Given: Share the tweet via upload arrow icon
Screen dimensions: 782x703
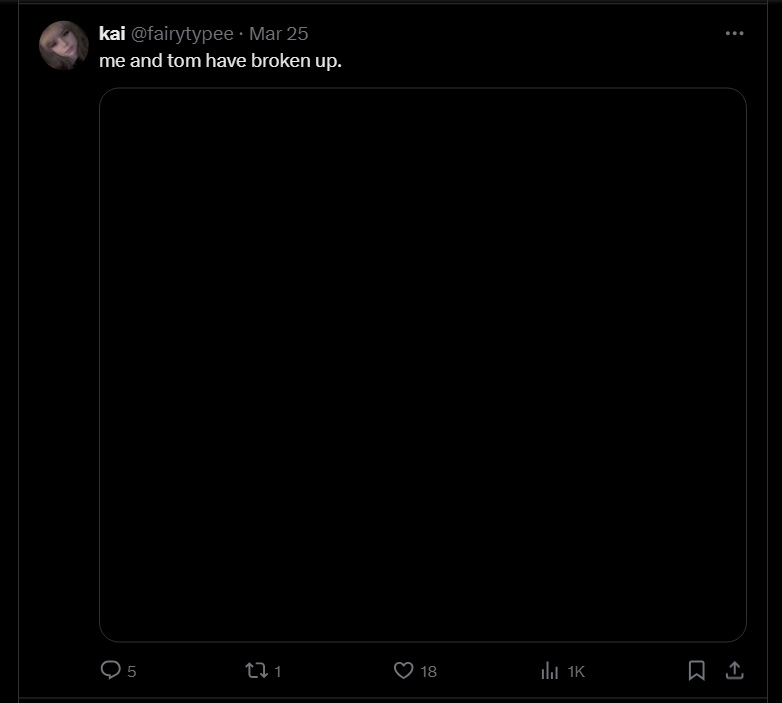Looking at the screenshot, I should [734, 670].
